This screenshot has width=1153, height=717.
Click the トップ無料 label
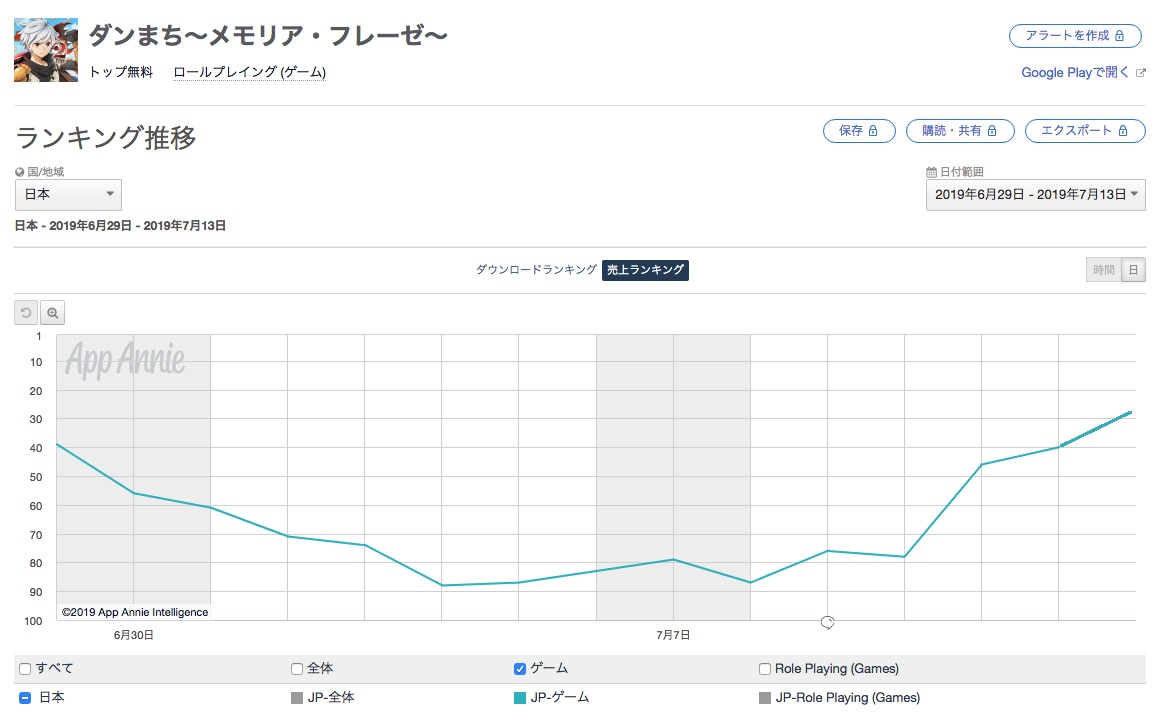click(121, 72)
